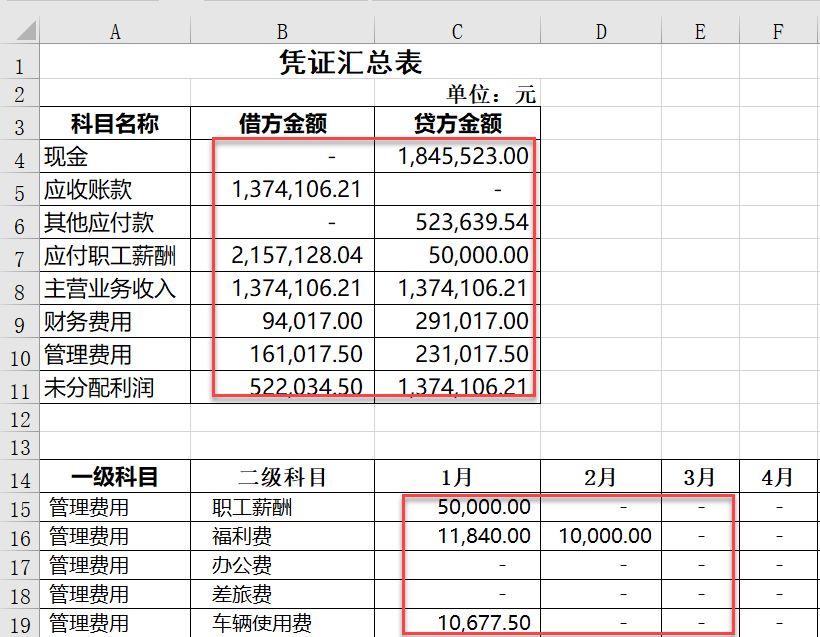This screenshot has width=820, height=637.
Task: Click the 1月 column header cell
Action: [456, 477]
